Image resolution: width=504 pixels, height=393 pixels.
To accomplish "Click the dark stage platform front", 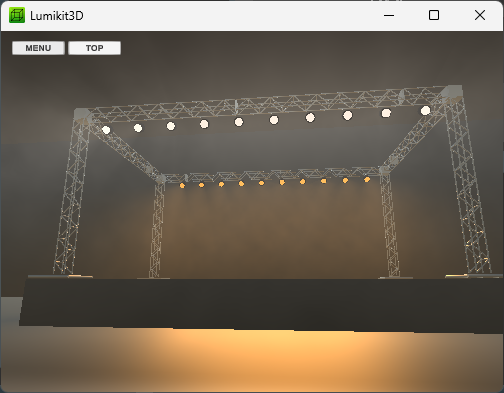I will coord(260,304).
